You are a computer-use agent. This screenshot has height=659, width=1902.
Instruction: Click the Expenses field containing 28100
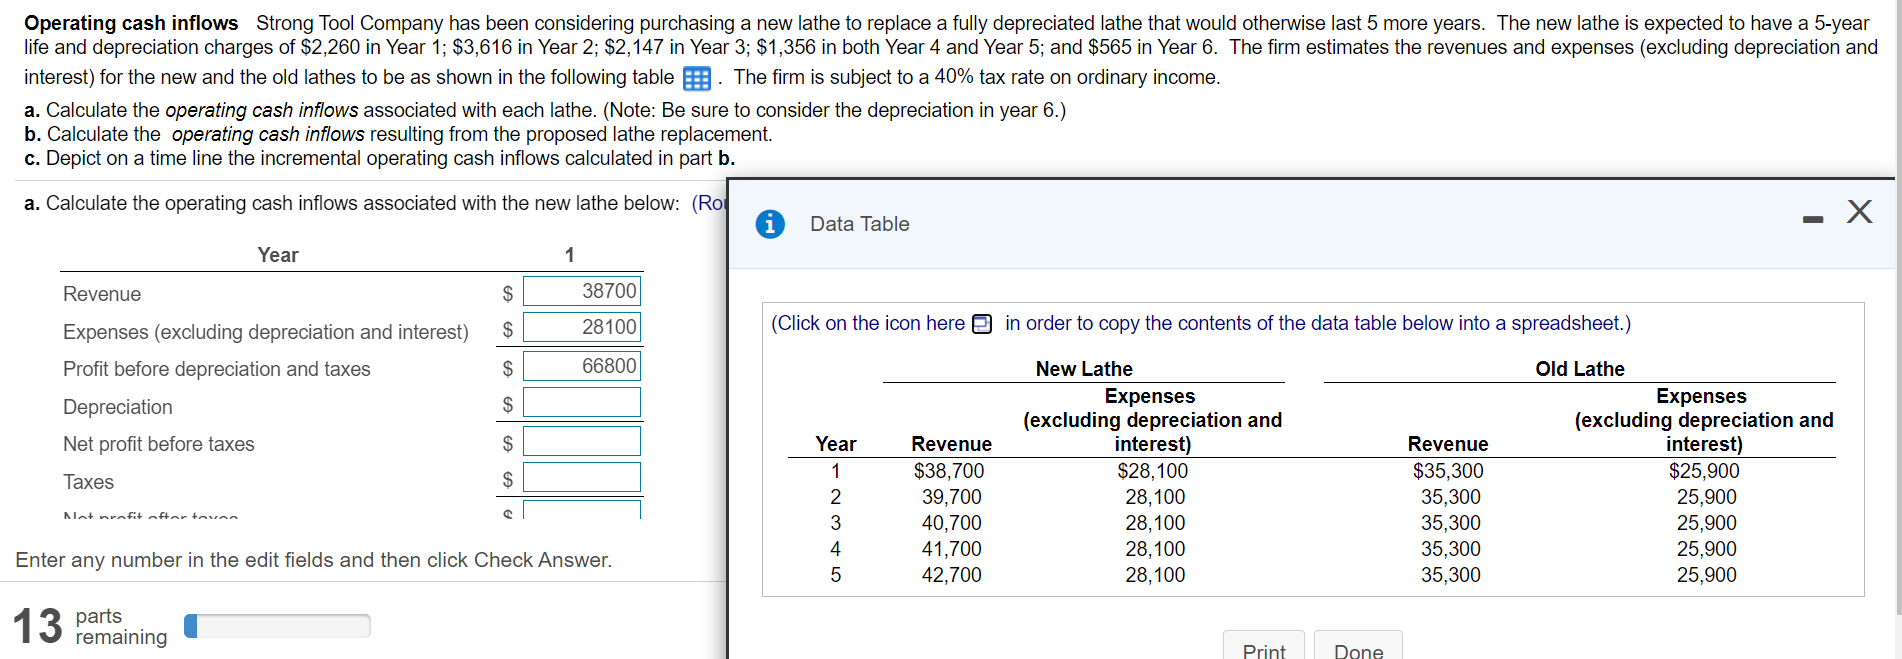581,327
